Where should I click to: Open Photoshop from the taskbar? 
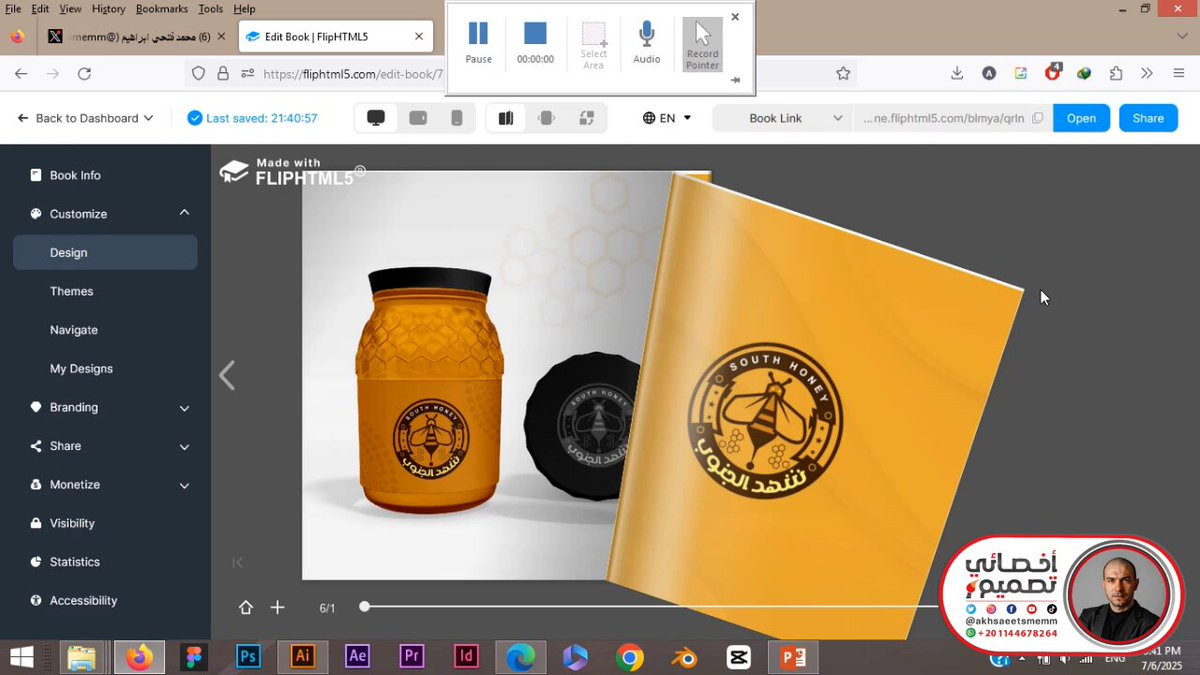point(248,657)
